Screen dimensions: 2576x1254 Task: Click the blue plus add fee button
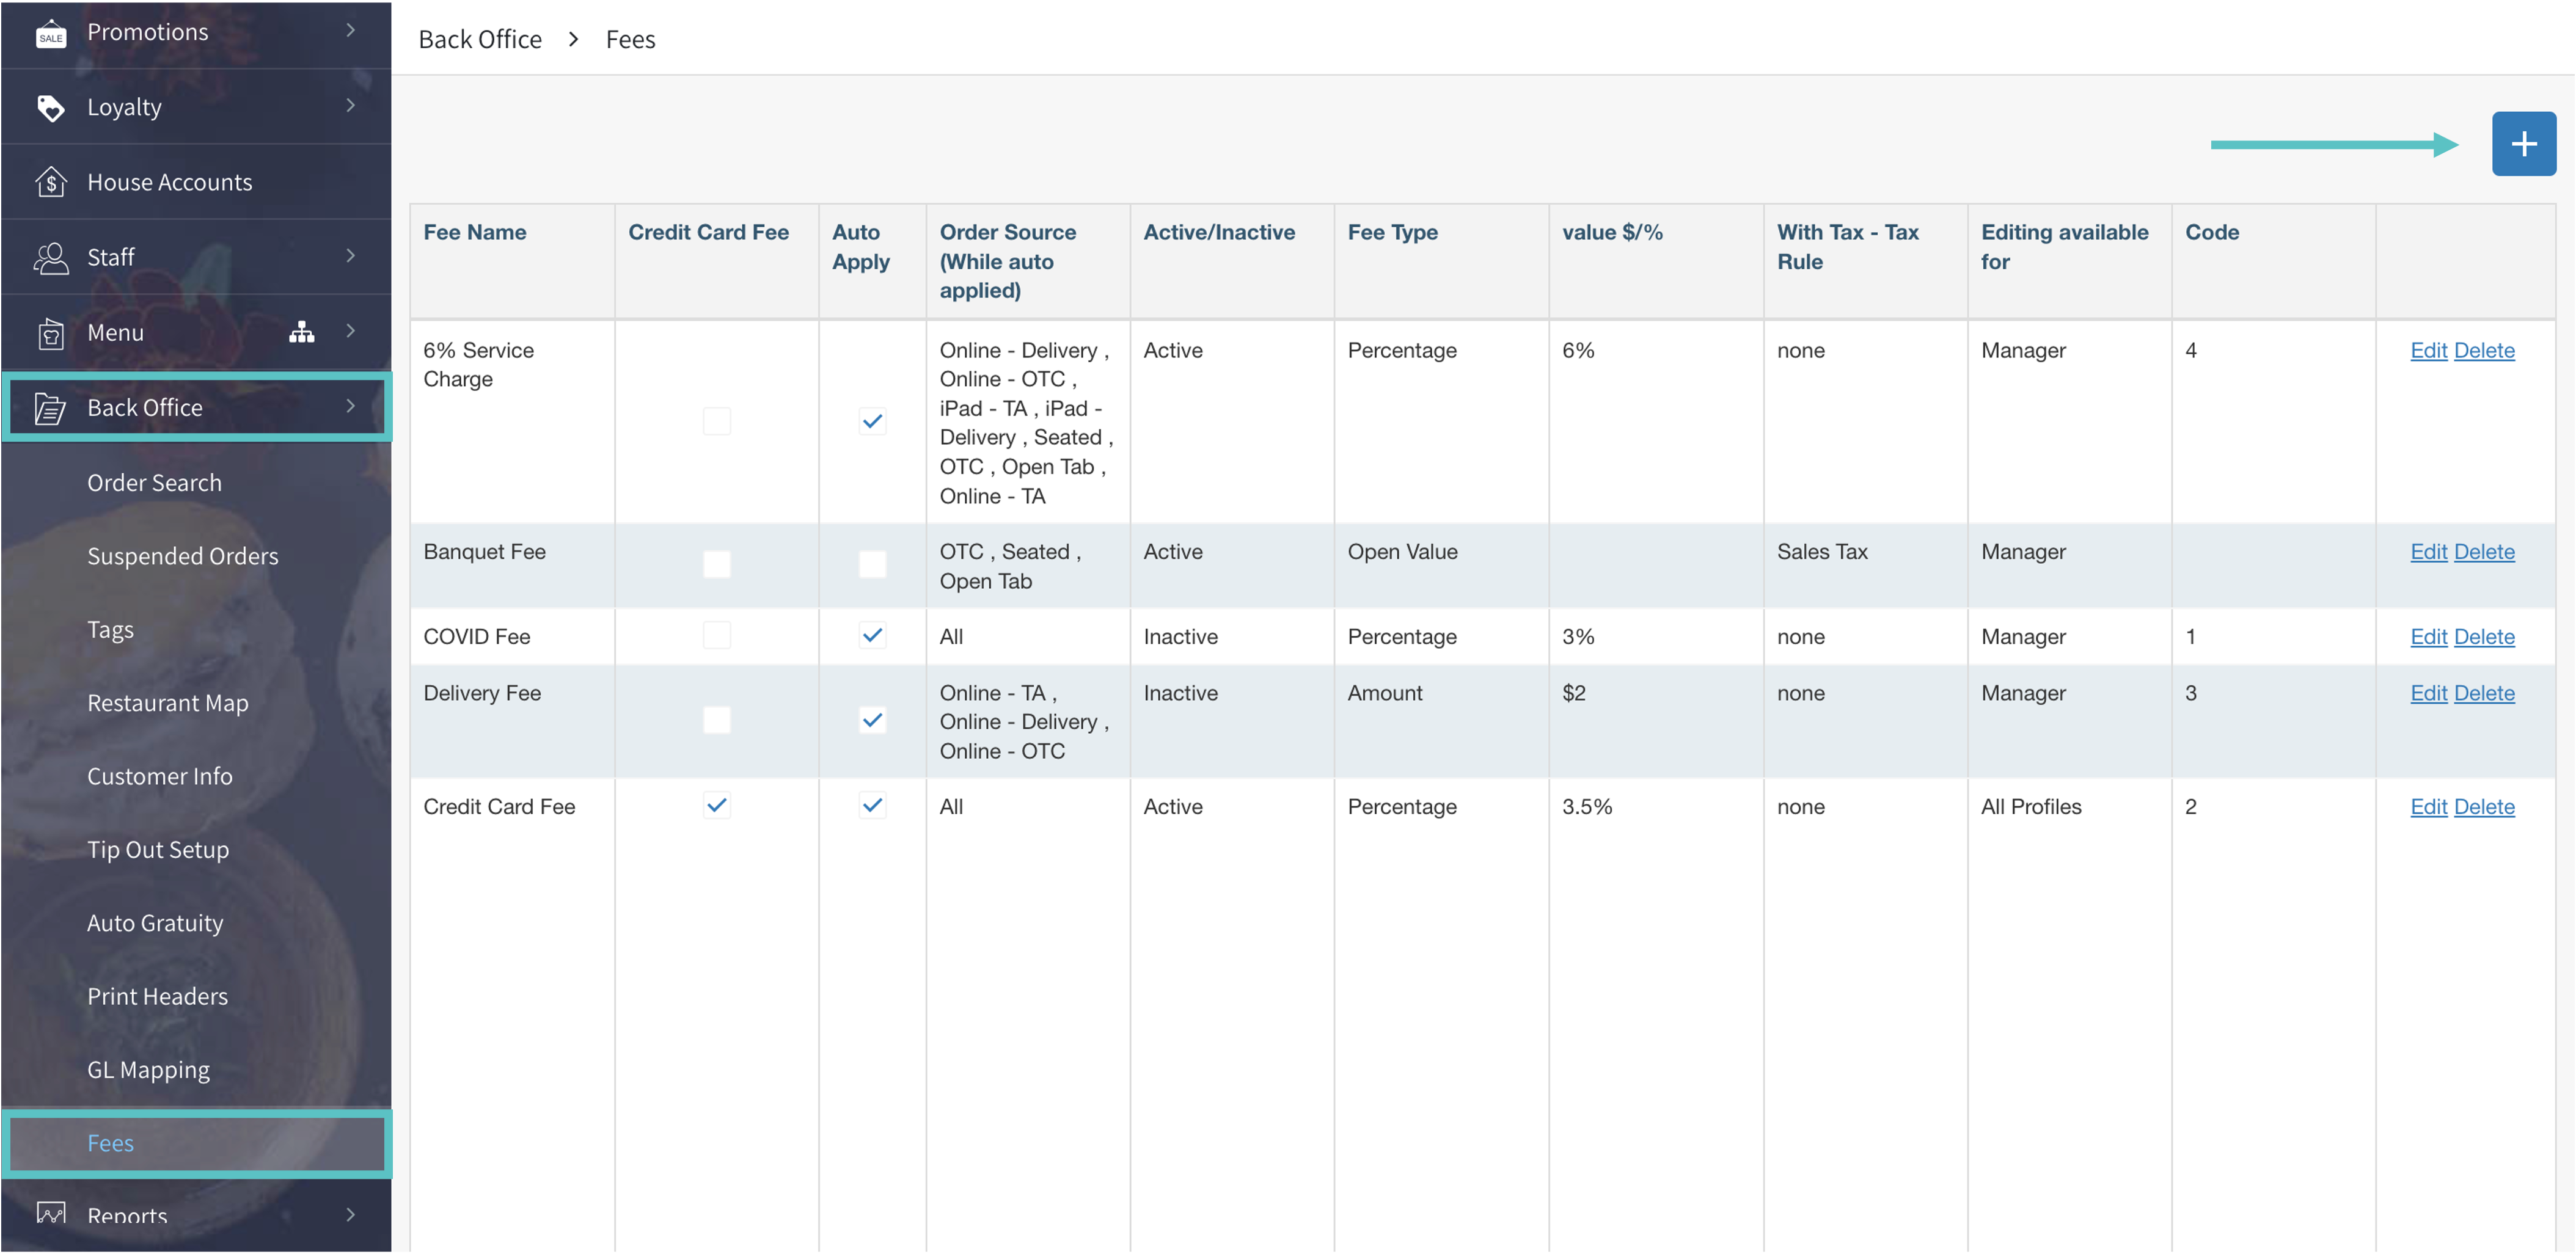click(2522, 144)
